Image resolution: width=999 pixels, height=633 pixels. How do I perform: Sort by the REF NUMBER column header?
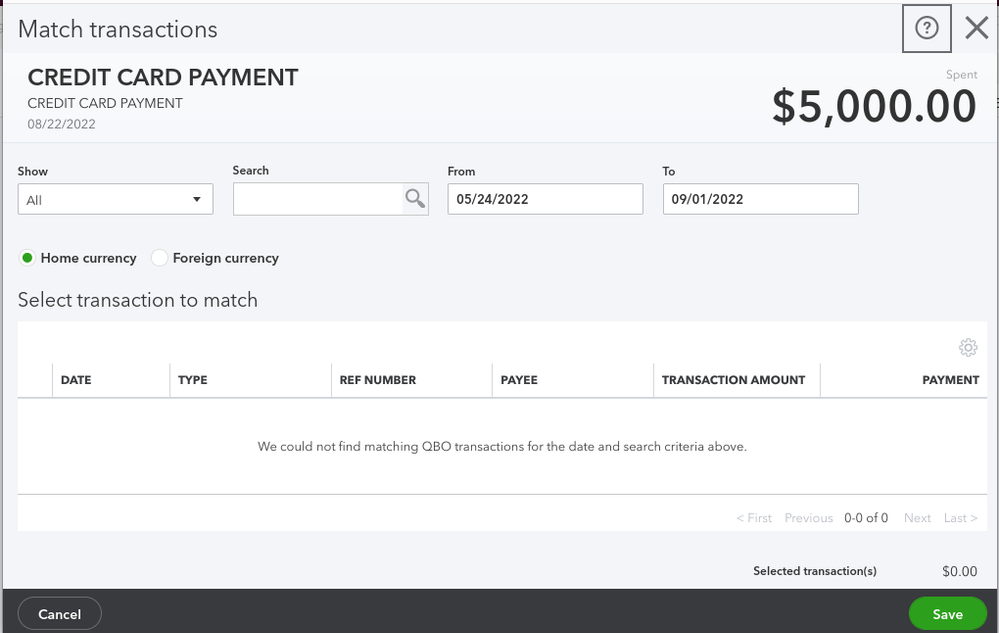(x=377, y=380)
